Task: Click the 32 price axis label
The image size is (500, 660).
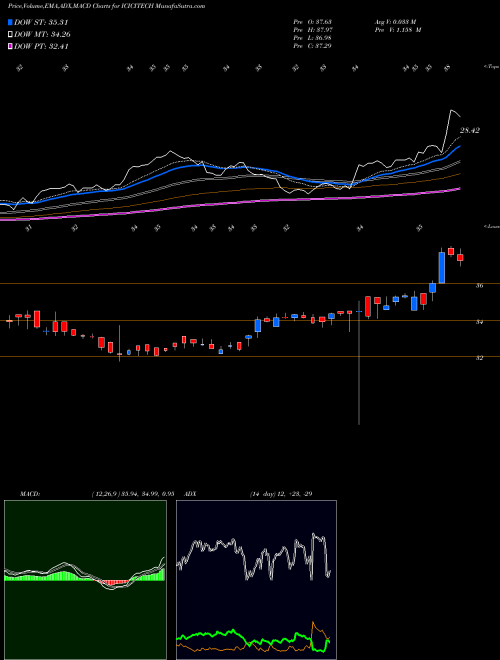Action: [479, 358]
